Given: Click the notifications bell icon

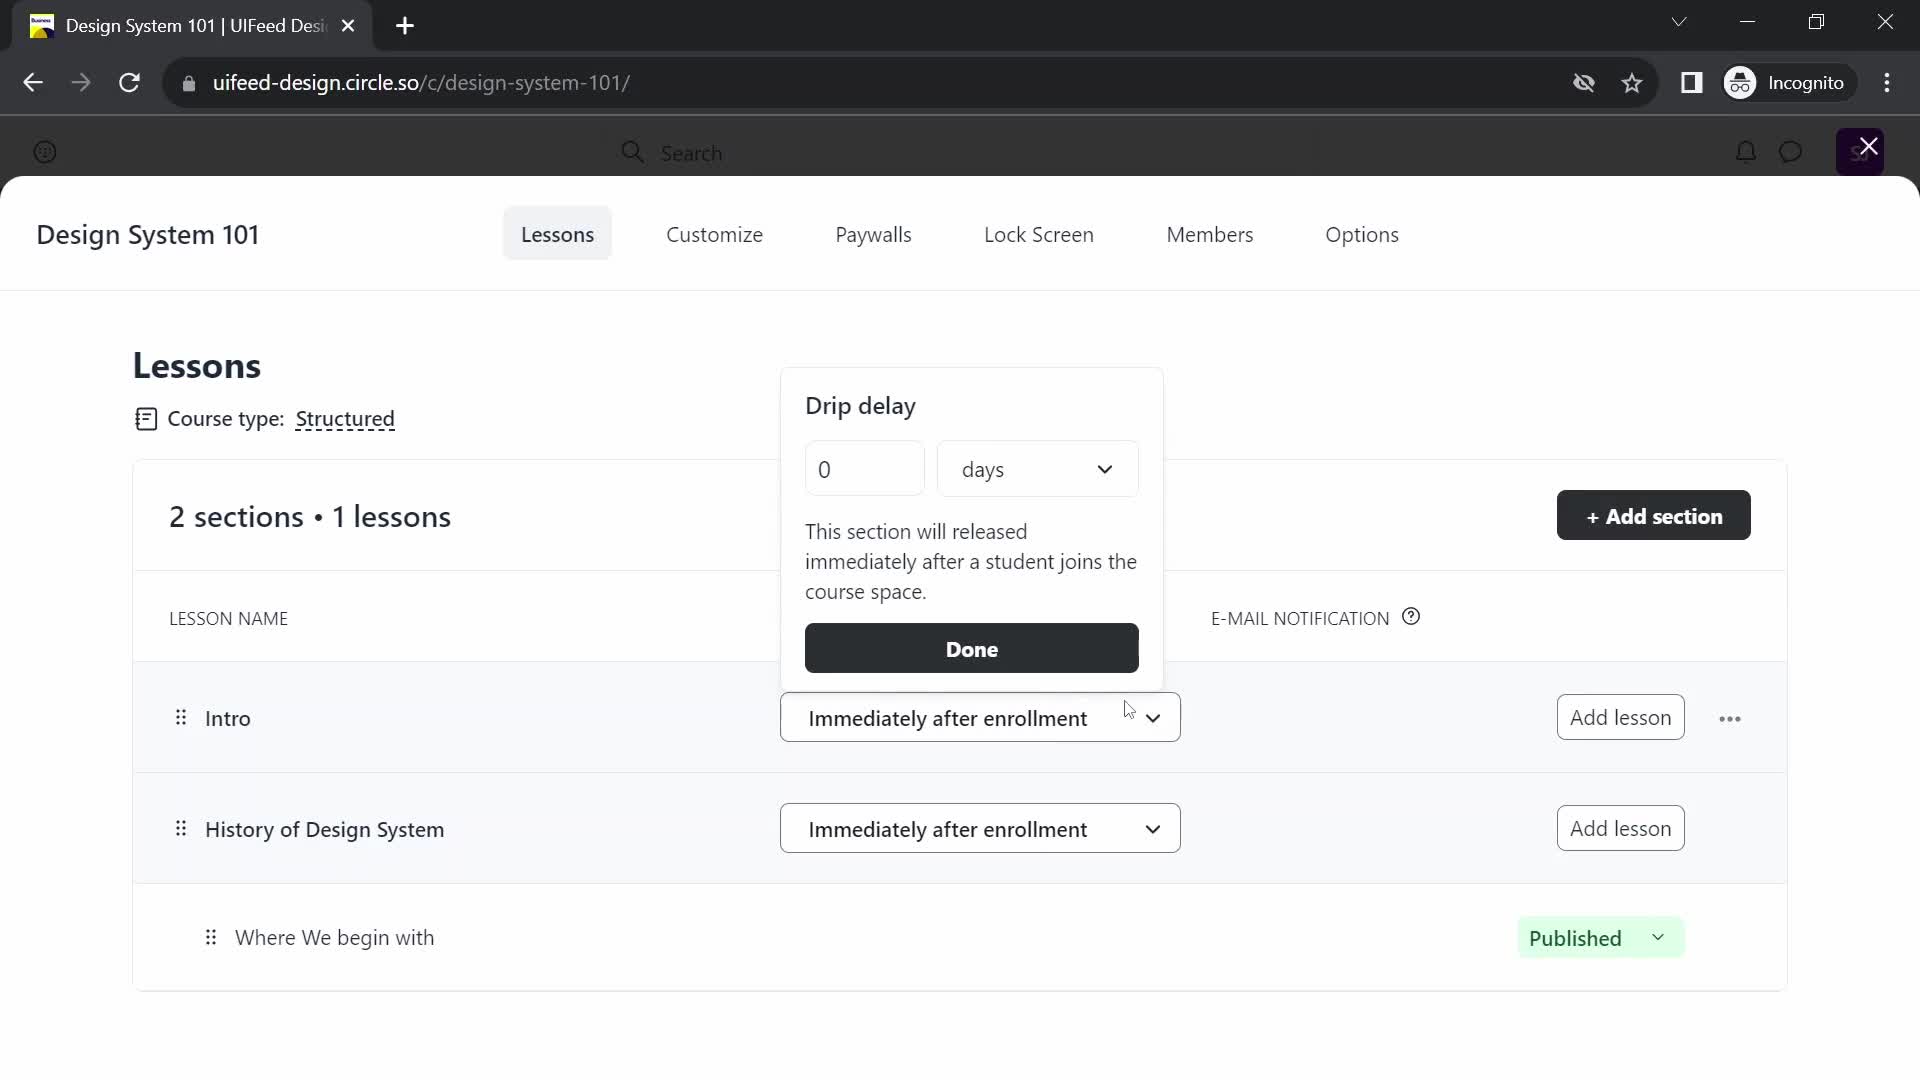Looking at the screenshot, I should click(1745, 152).
